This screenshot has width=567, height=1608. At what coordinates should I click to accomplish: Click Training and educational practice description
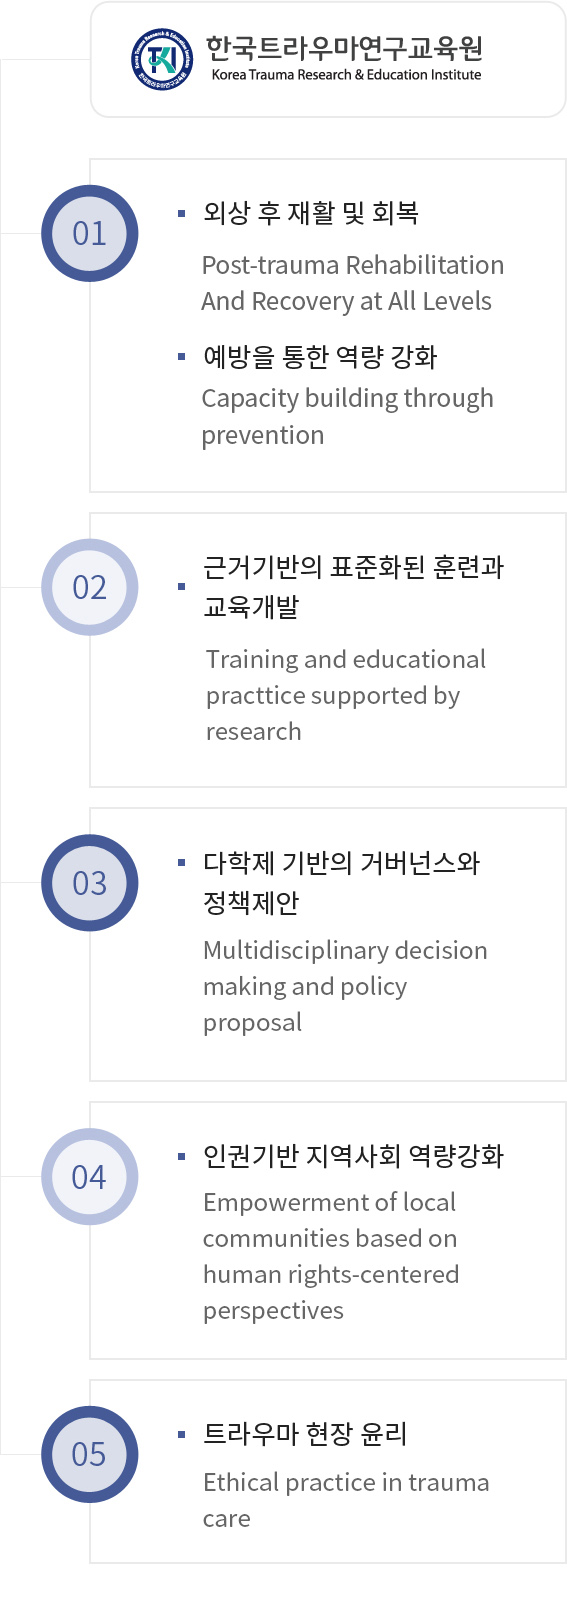tap(346, 695)
